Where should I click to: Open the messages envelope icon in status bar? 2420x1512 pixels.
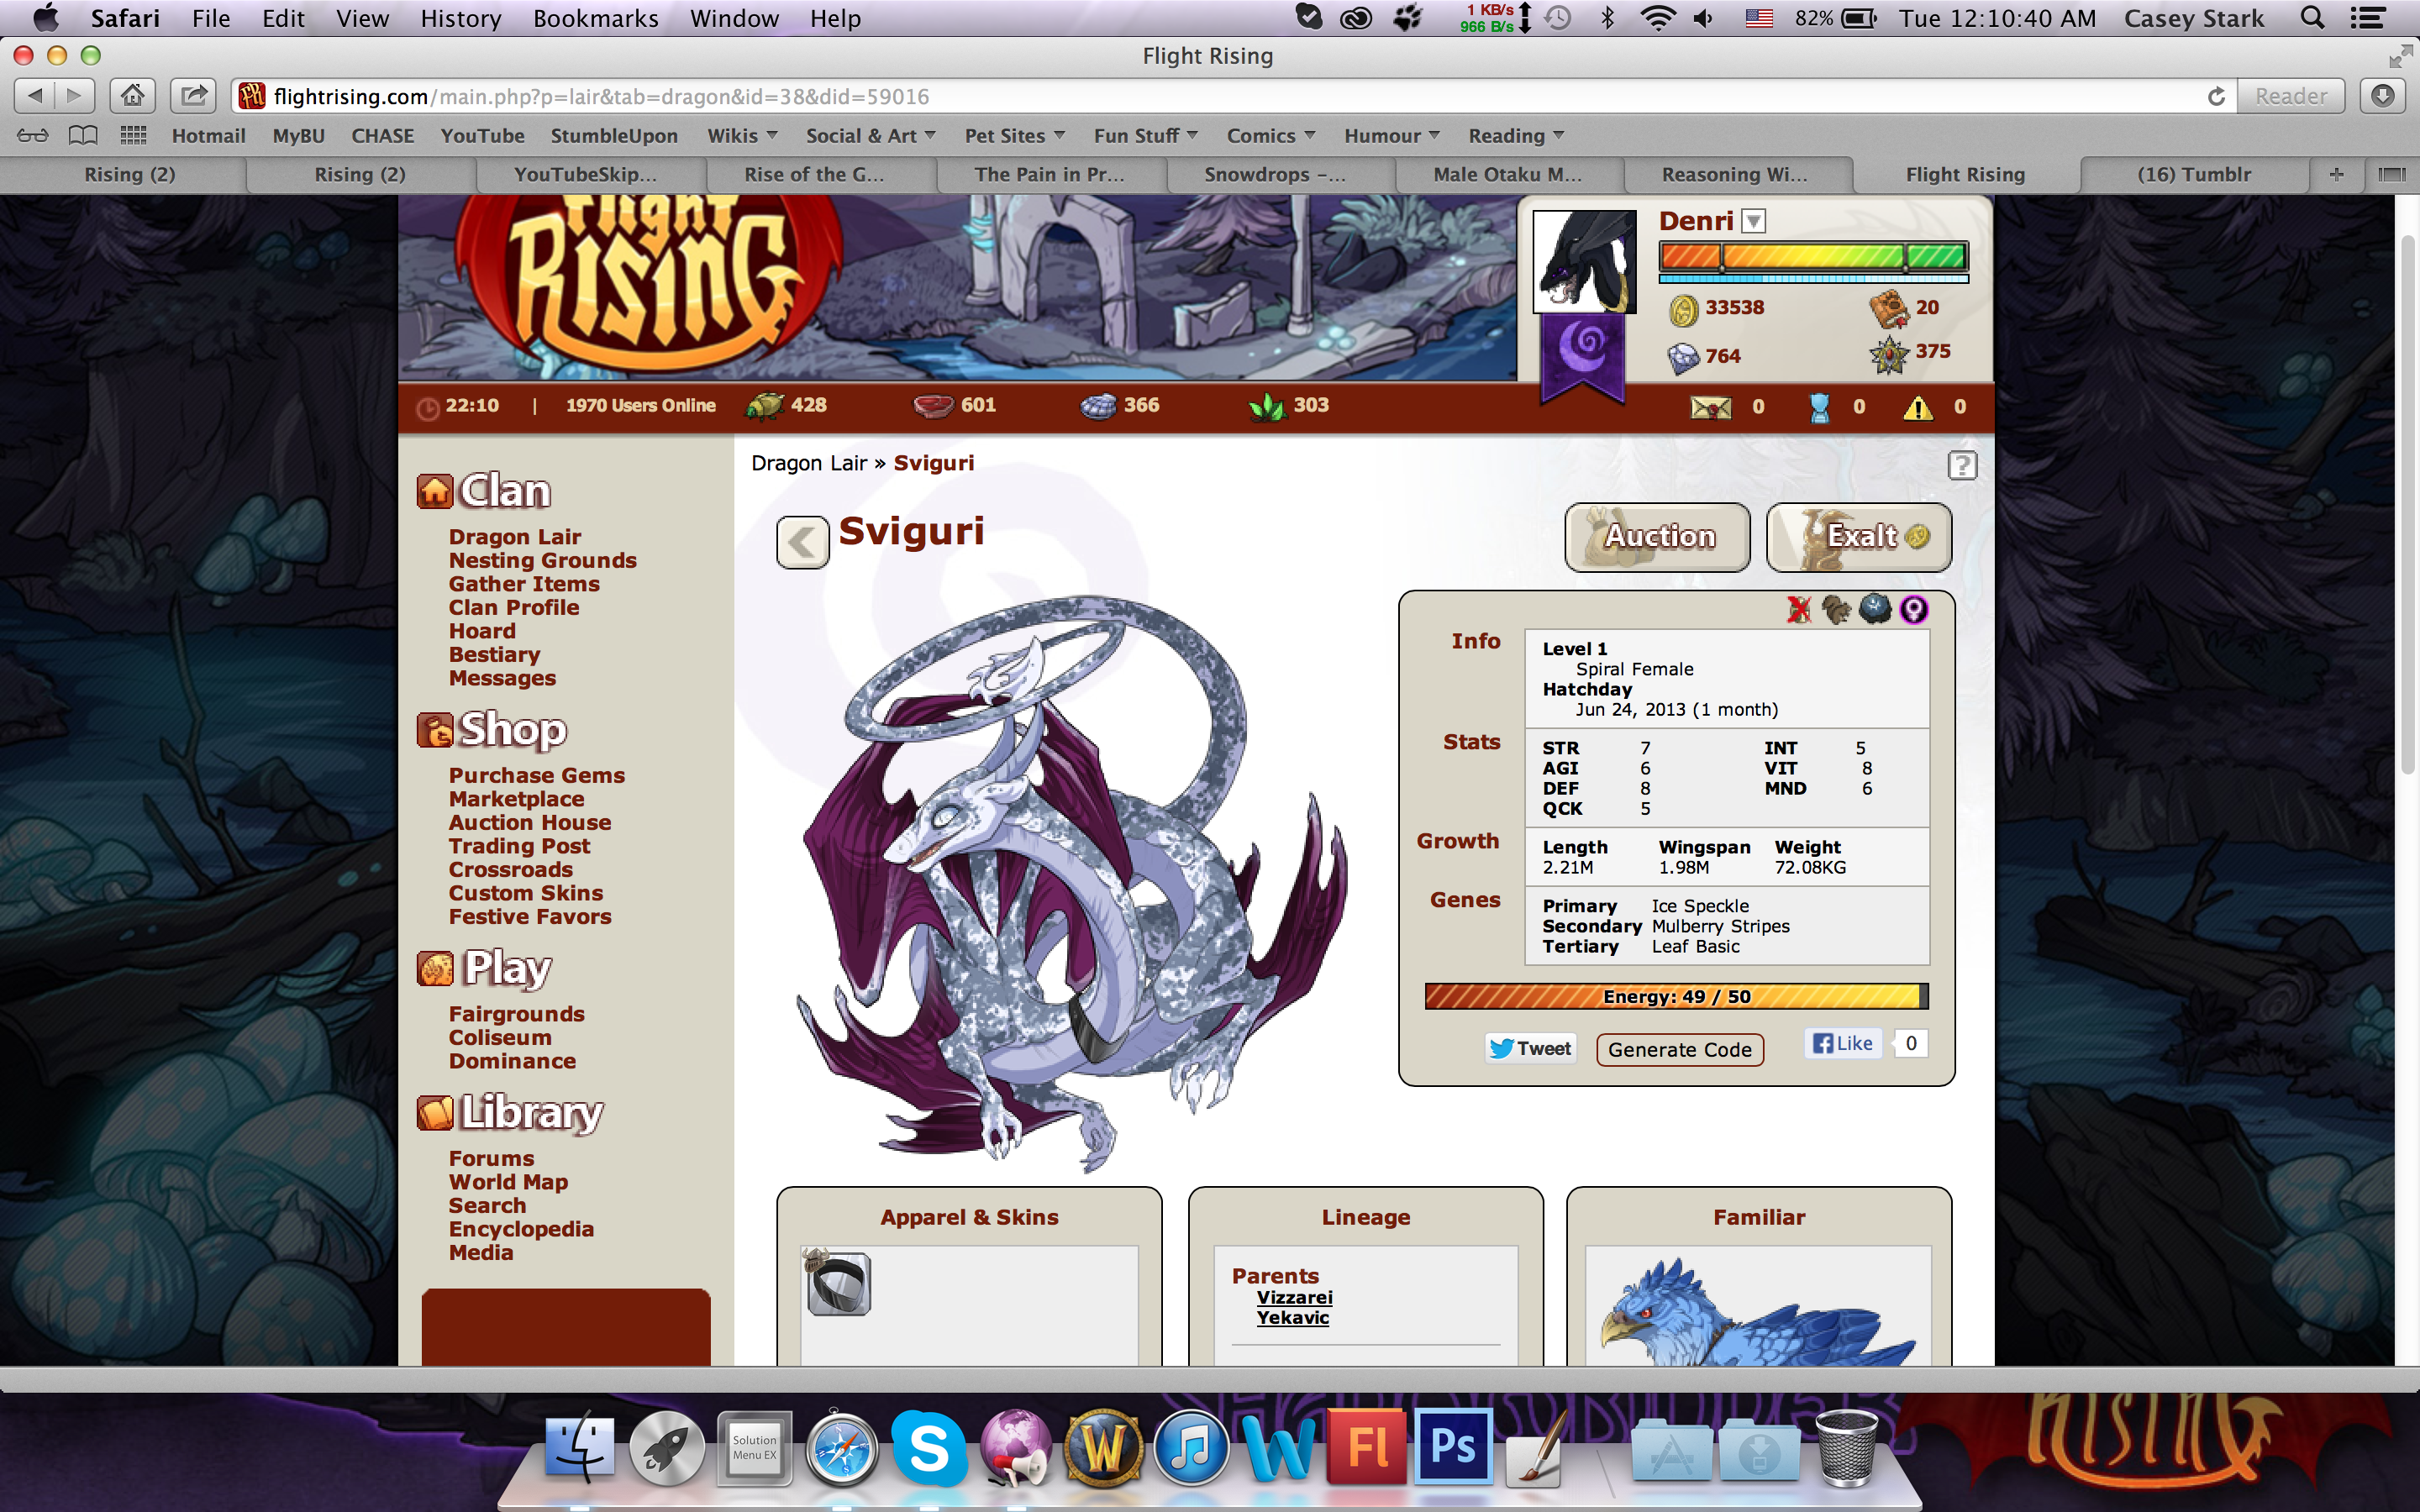click(x=1710, y=407)
